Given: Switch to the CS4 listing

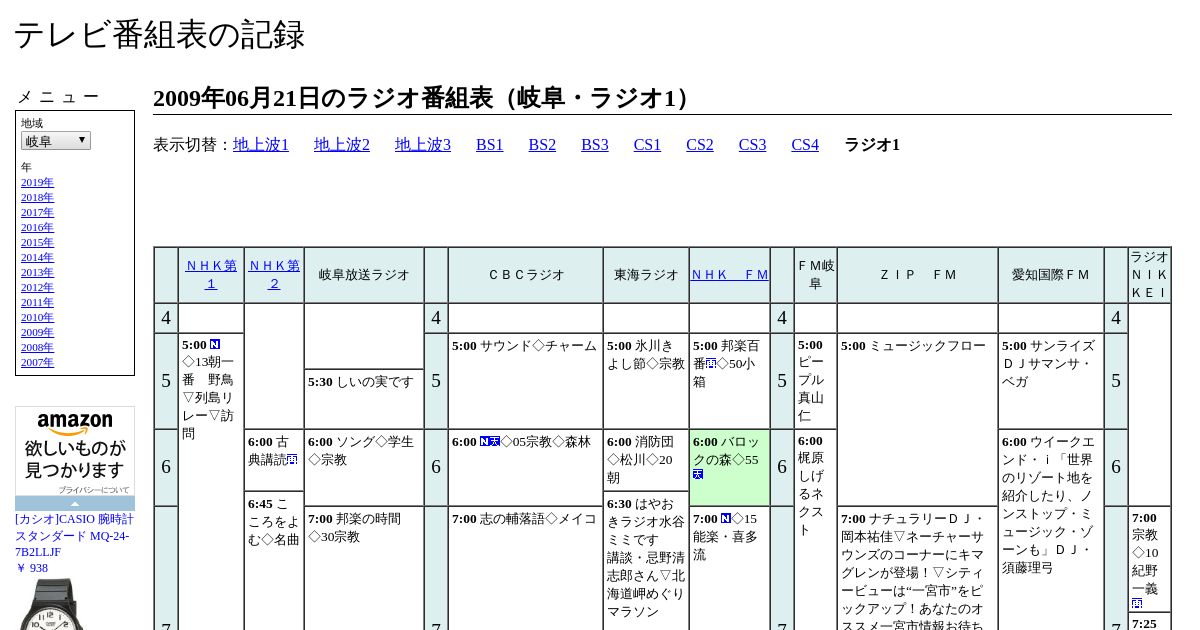Looking at the screenshot, I should tap(805, 145).
